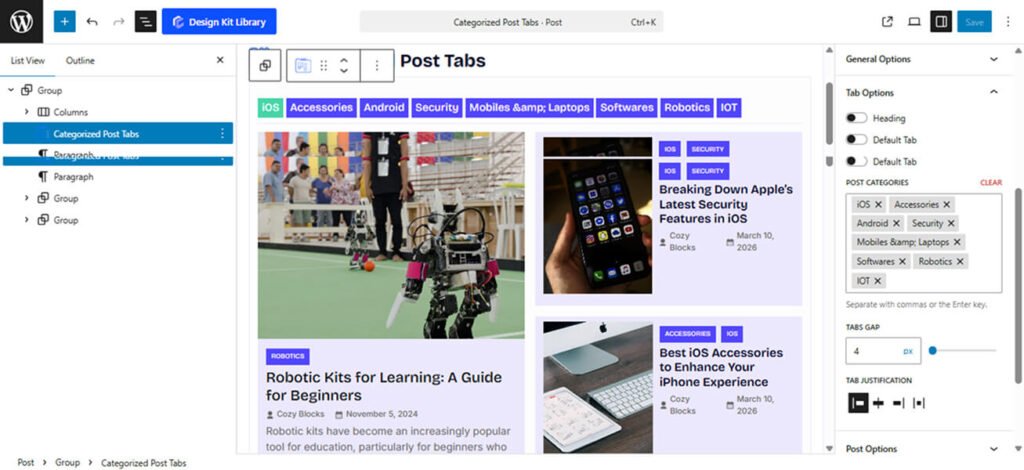The width and height of the screenshot is (1024, 470).
Task: Clear all post categories
Action: point(991,183)
